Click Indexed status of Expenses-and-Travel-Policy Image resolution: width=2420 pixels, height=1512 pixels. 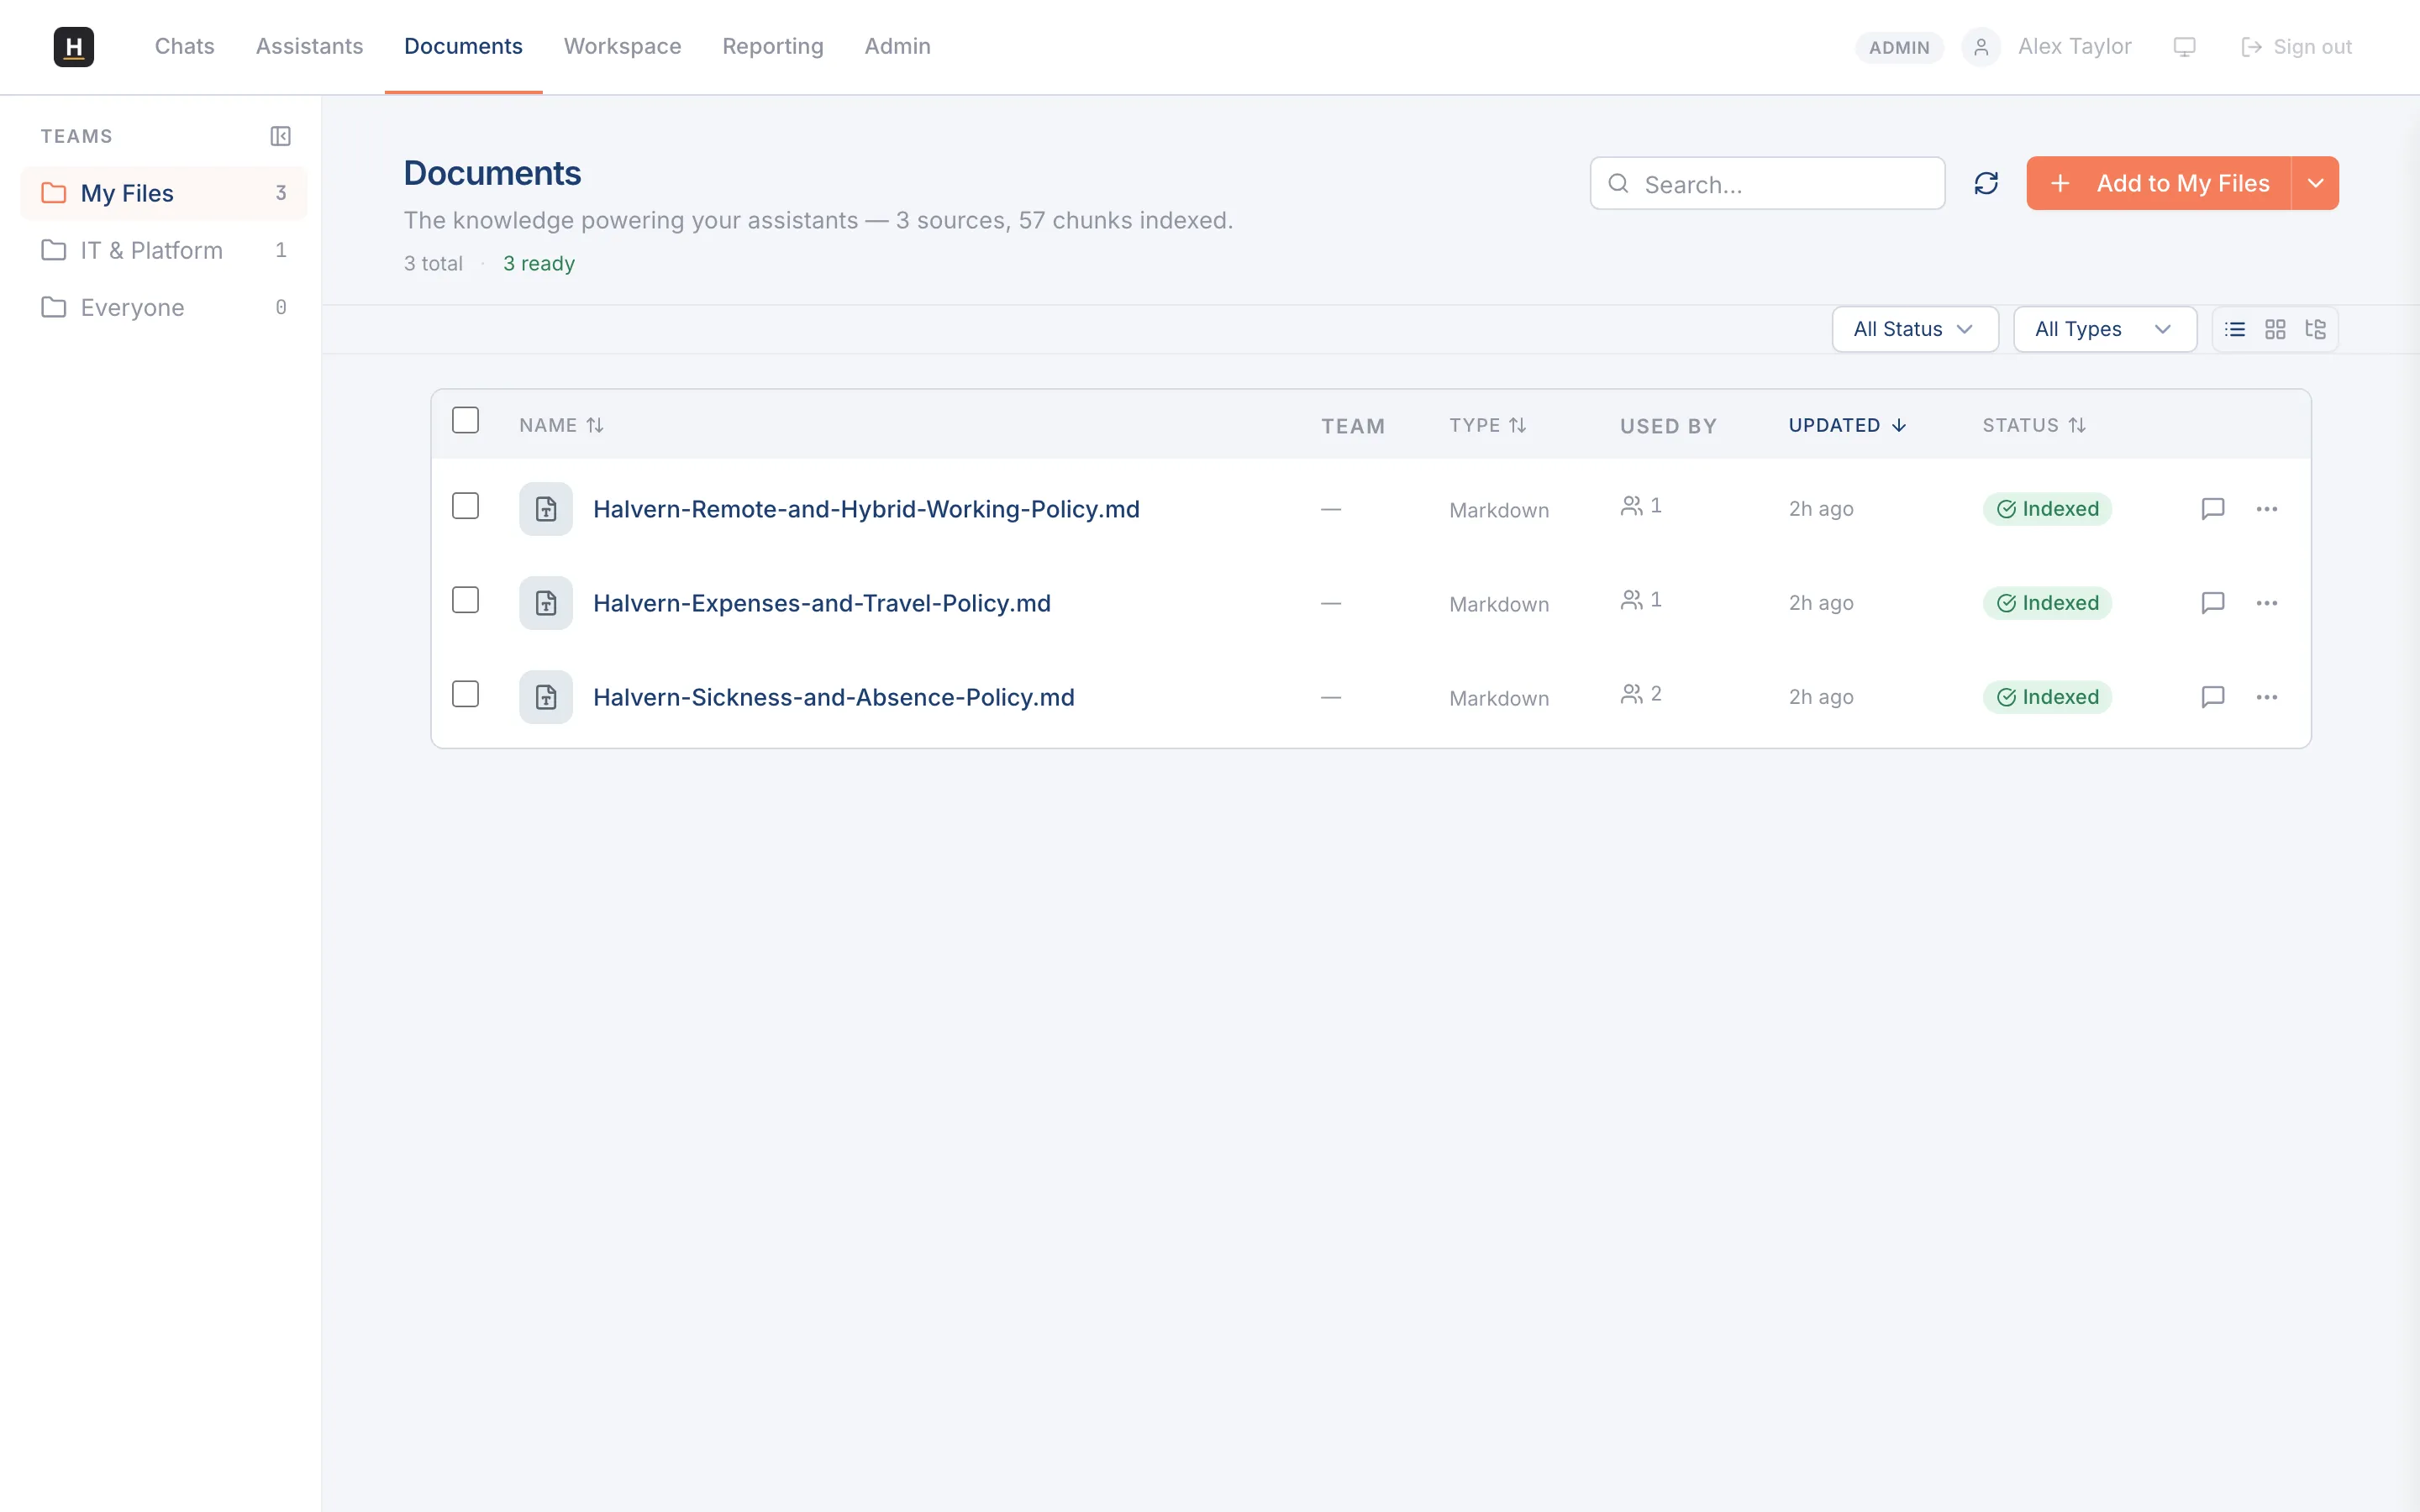[2047, 603]
